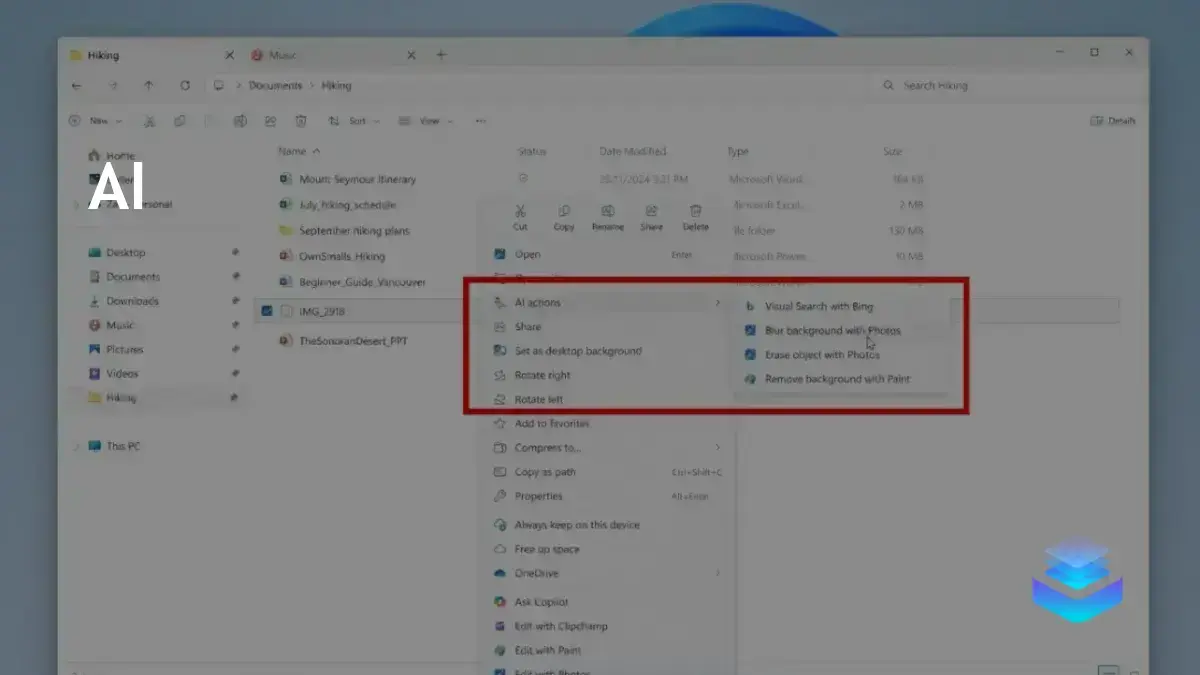Sort files by the Name column header
The image size is (1200, 675).
(293, 151)
